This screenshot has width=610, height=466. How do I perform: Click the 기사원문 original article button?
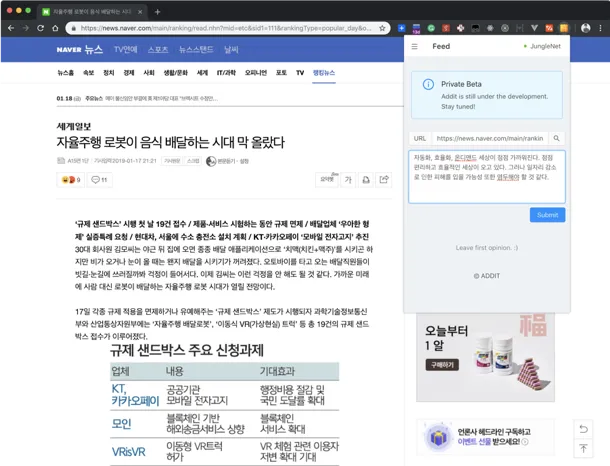(x=172, y=161)
